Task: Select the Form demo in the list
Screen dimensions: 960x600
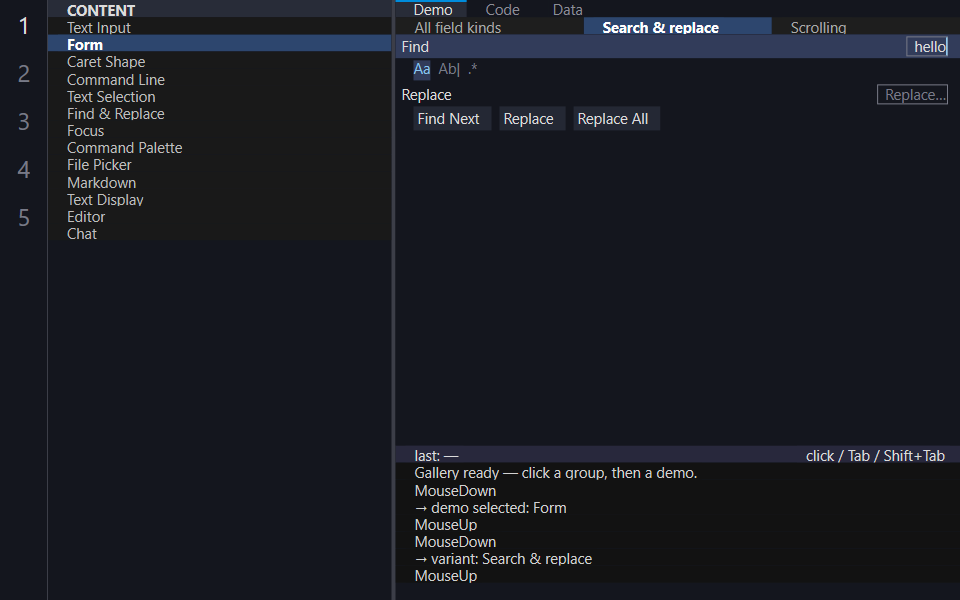Action: click(x=219, y=45)
